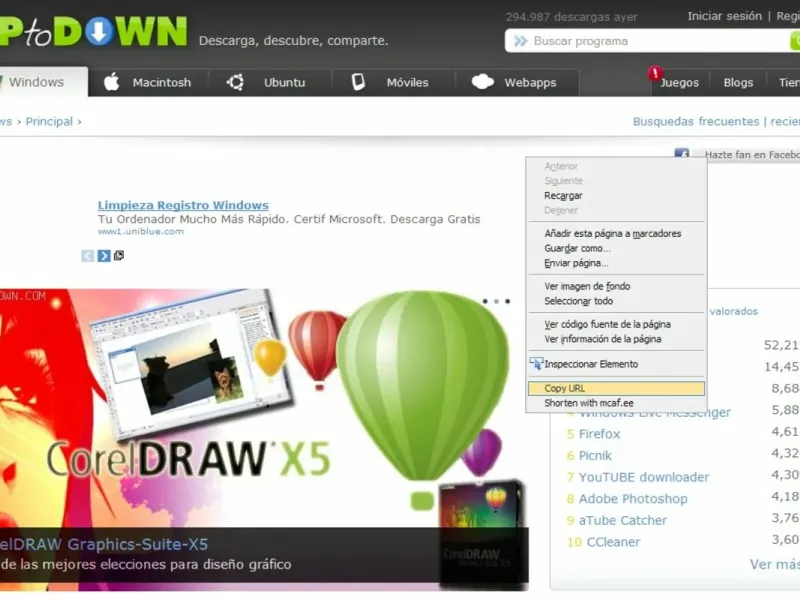This screenshot has width=800, height=600.
Task: Choose Ver código fuente de la página
Action: (616, 324)
